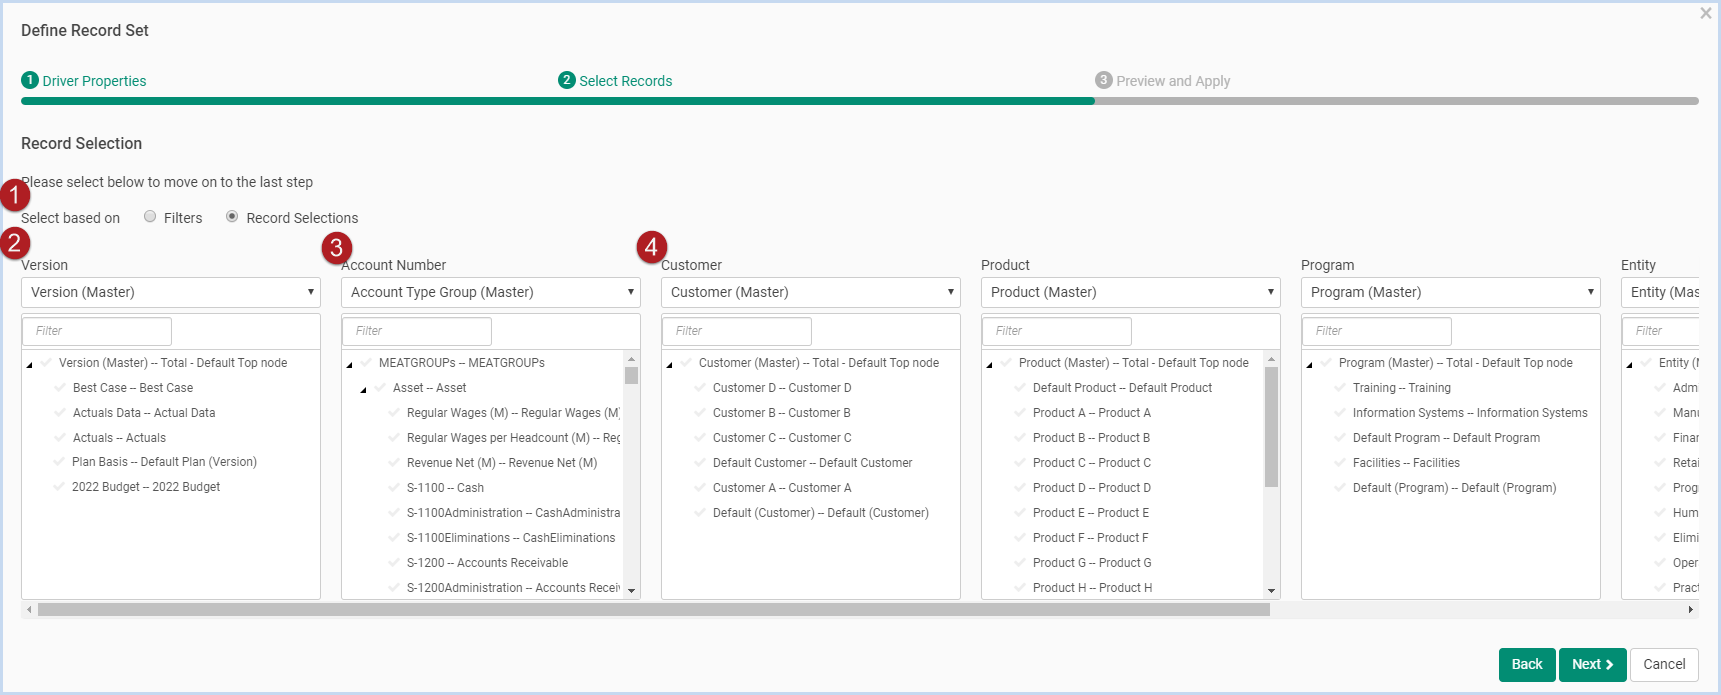Click the Program filter input field

coord(1379,331)
